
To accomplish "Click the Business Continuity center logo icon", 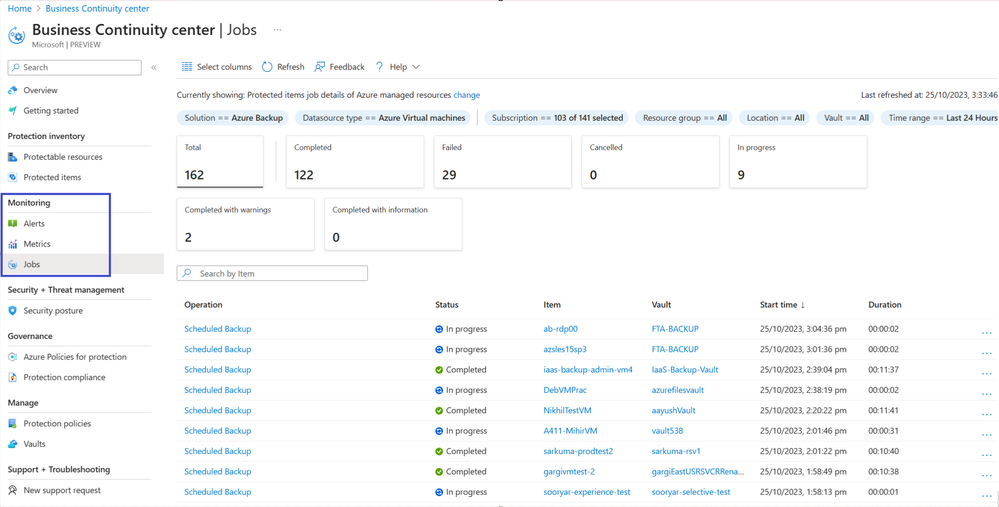I will 16,35.
